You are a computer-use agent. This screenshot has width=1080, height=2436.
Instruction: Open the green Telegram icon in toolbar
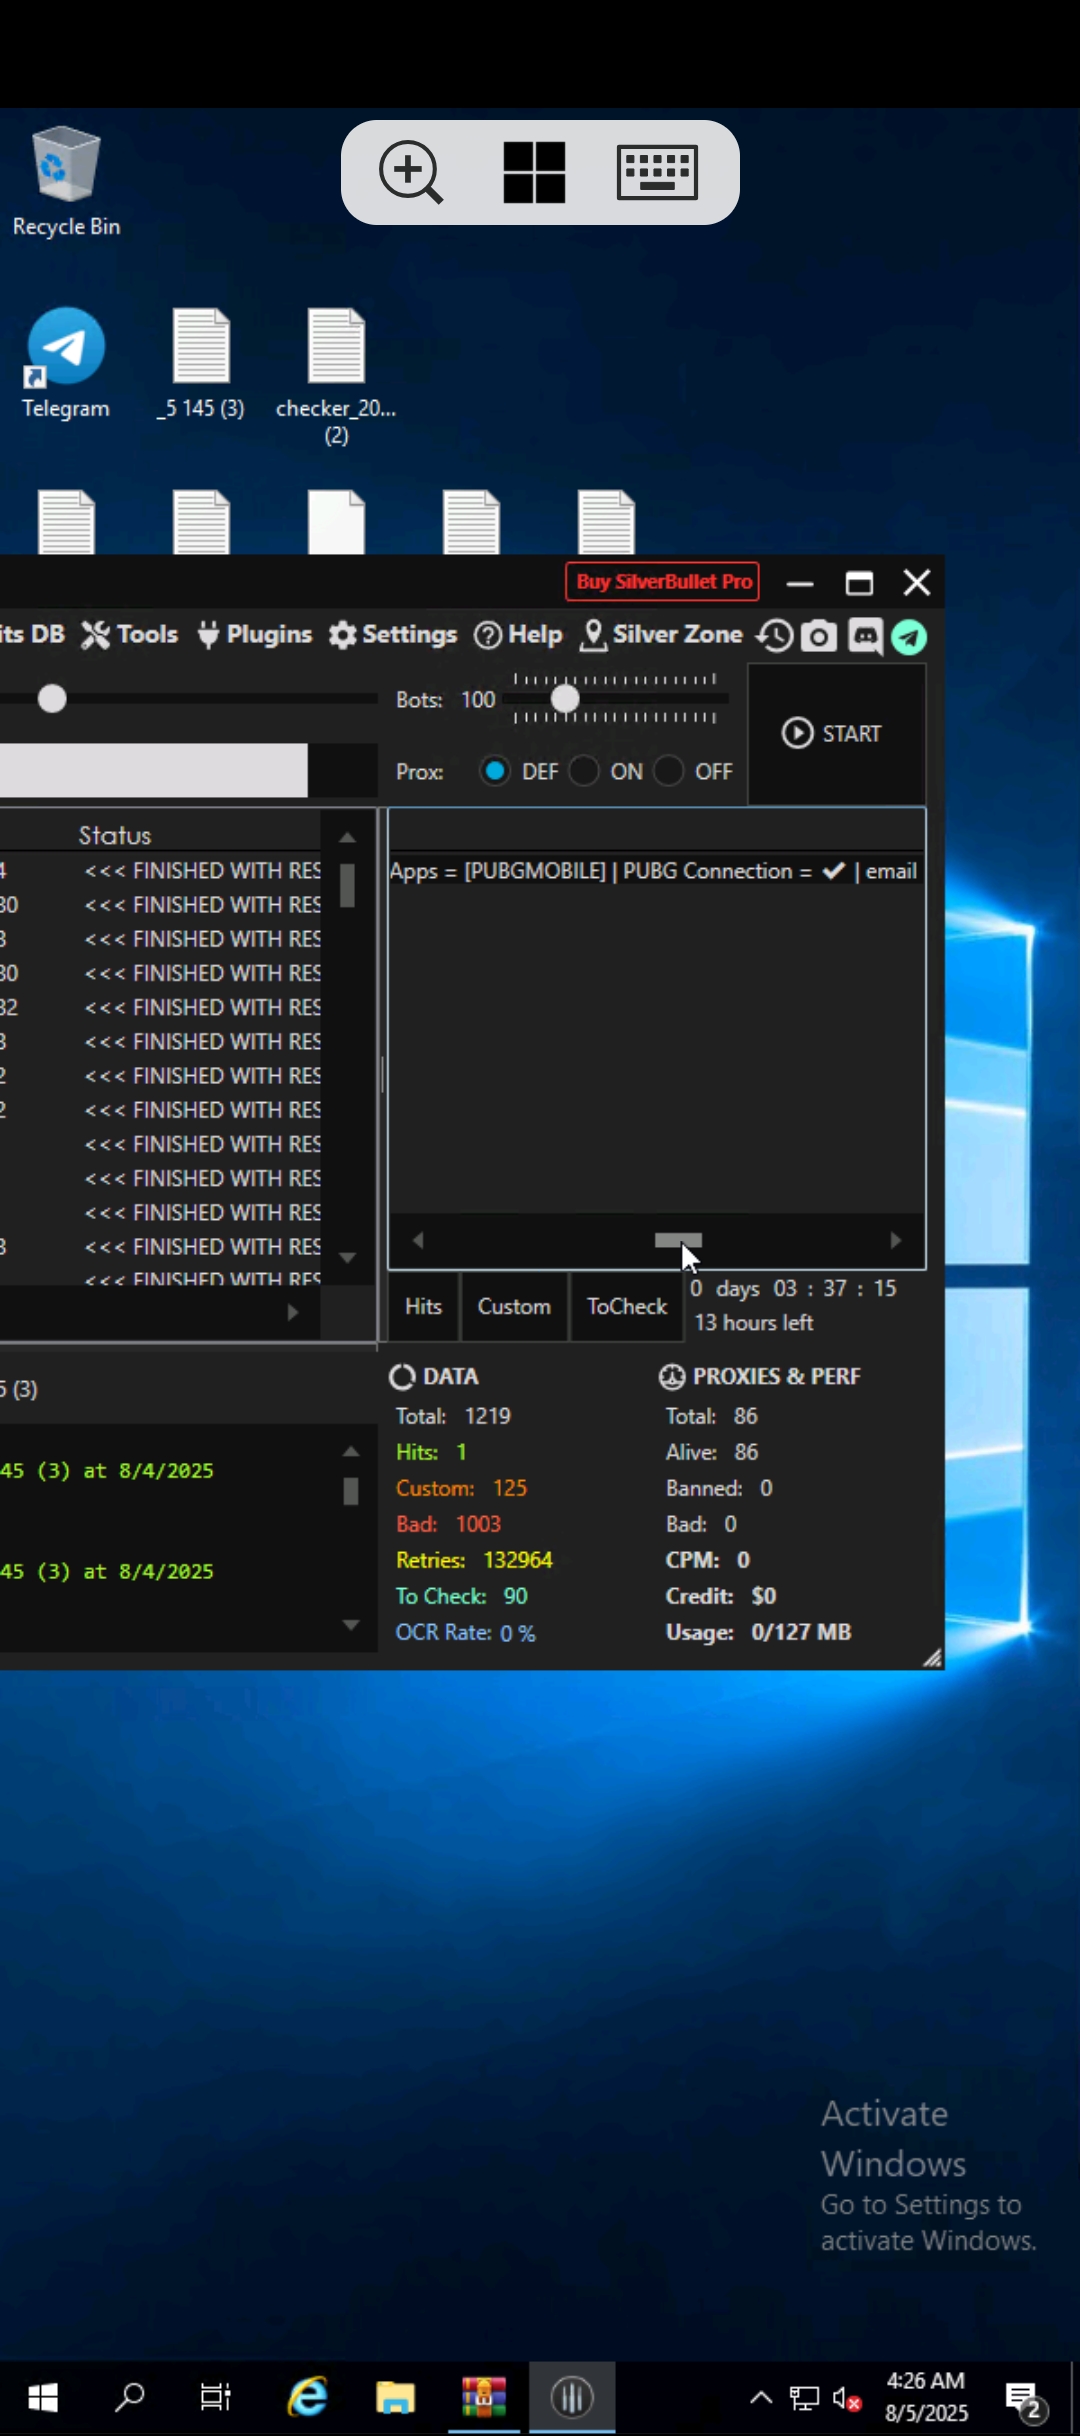tap(909, 636)
